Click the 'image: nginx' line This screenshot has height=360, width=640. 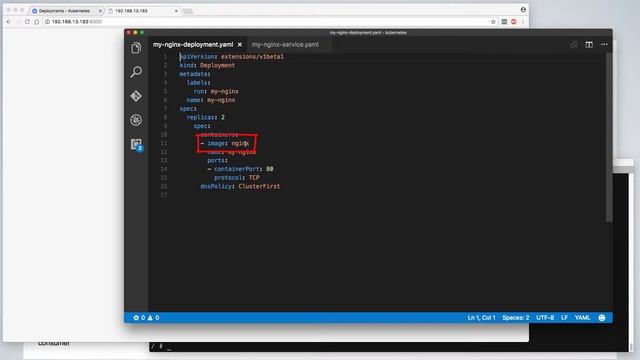pos(225,143)
